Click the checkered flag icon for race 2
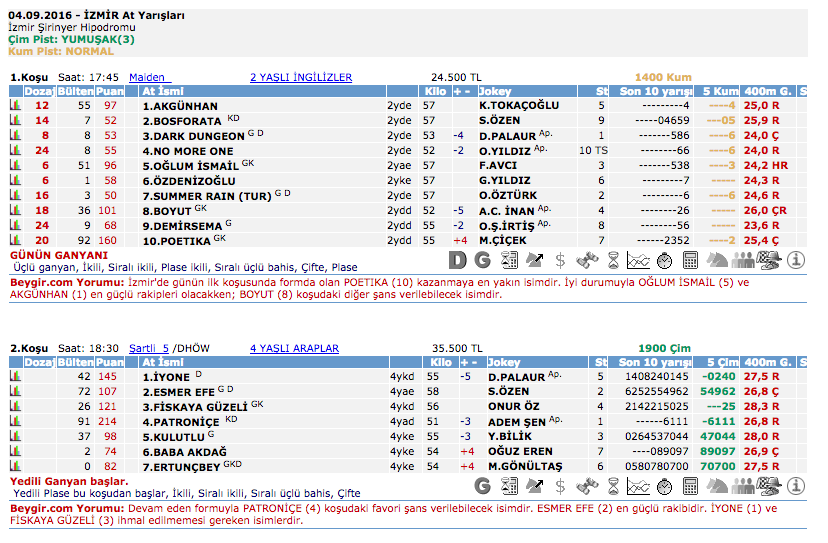Image resolution: width=828 pixels, height=543 pixels. [769, 485]
